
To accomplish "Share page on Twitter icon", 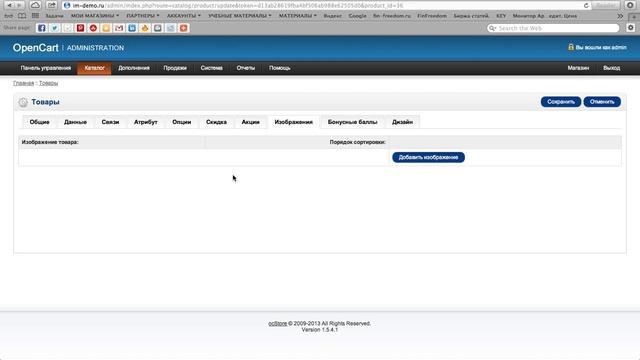I will [54, 28].
